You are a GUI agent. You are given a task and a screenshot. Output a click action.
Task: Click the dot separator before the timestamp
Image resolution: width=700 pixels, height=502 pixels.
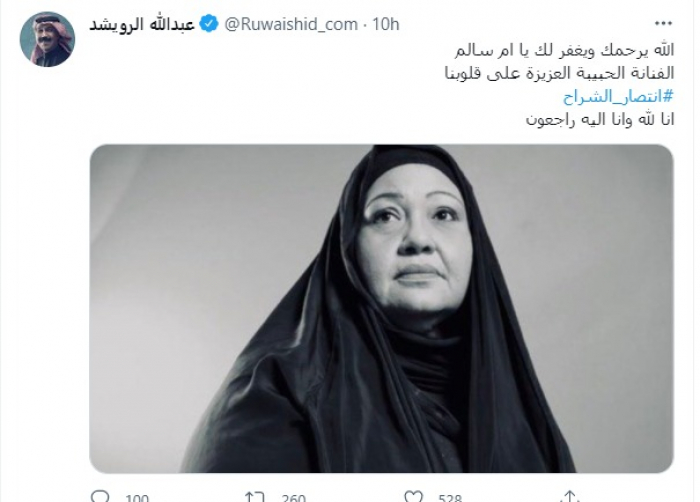click(365, 25)
